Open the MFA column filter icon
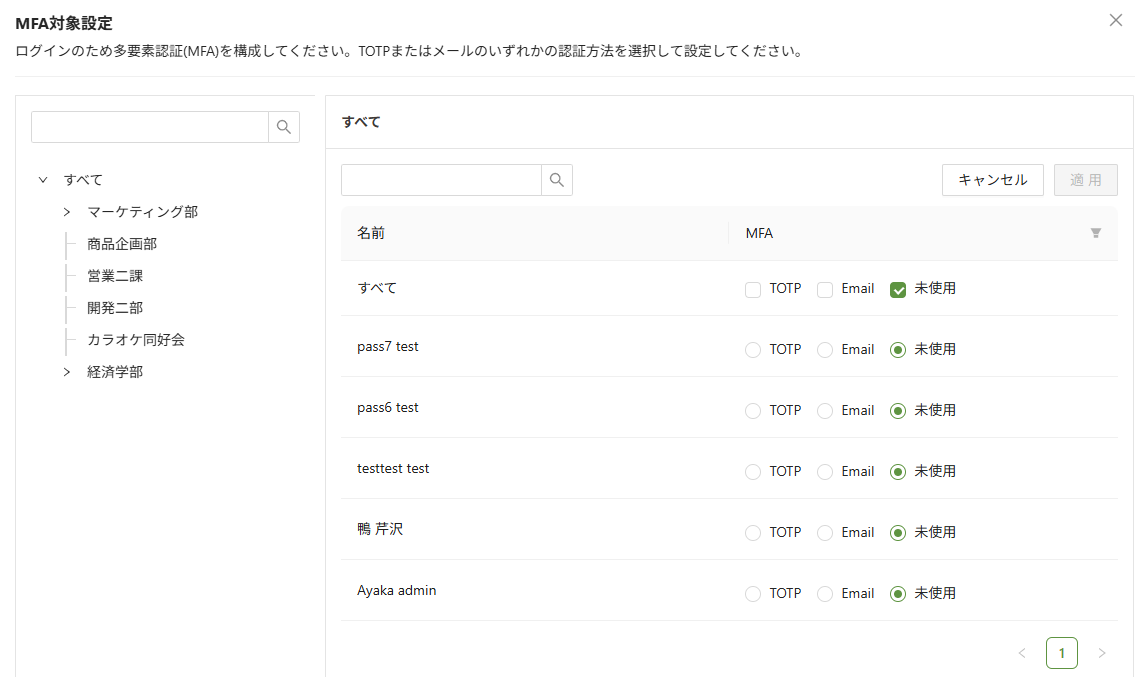Viewport: 1135px width, 677px height. point(1095,233)
